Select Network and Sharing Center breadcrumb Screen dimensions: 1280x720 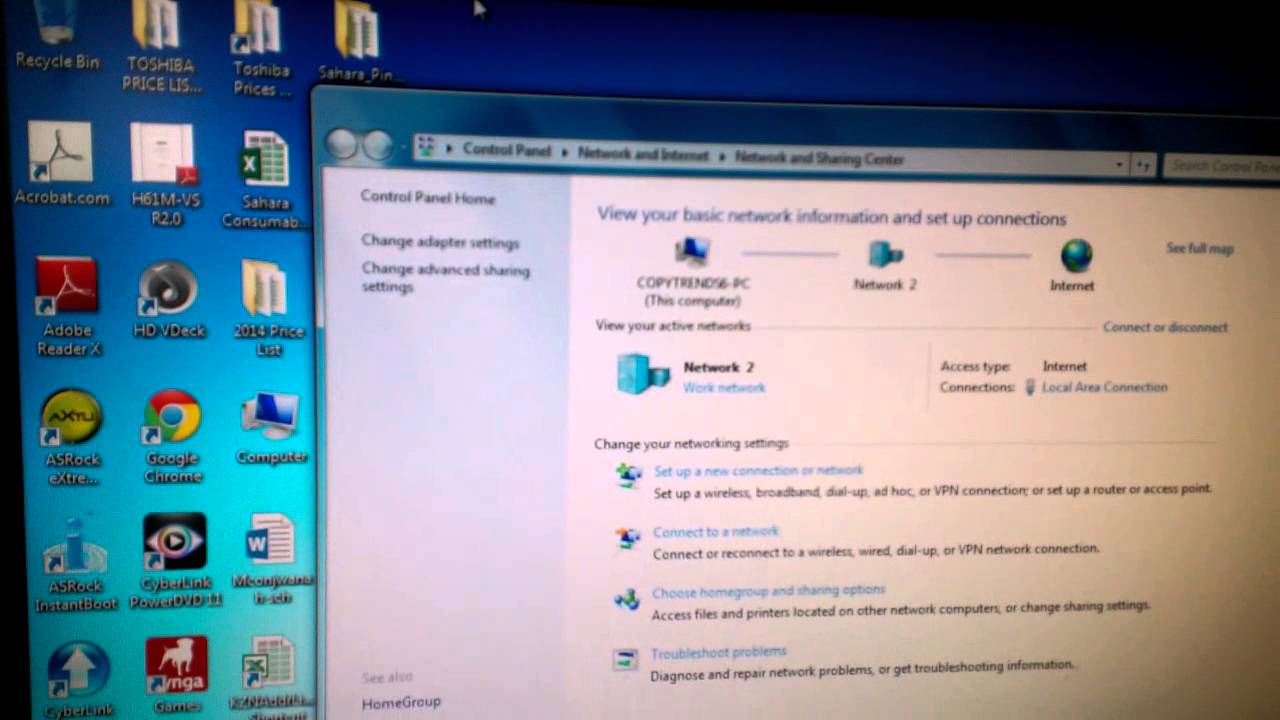pos(819,158)
